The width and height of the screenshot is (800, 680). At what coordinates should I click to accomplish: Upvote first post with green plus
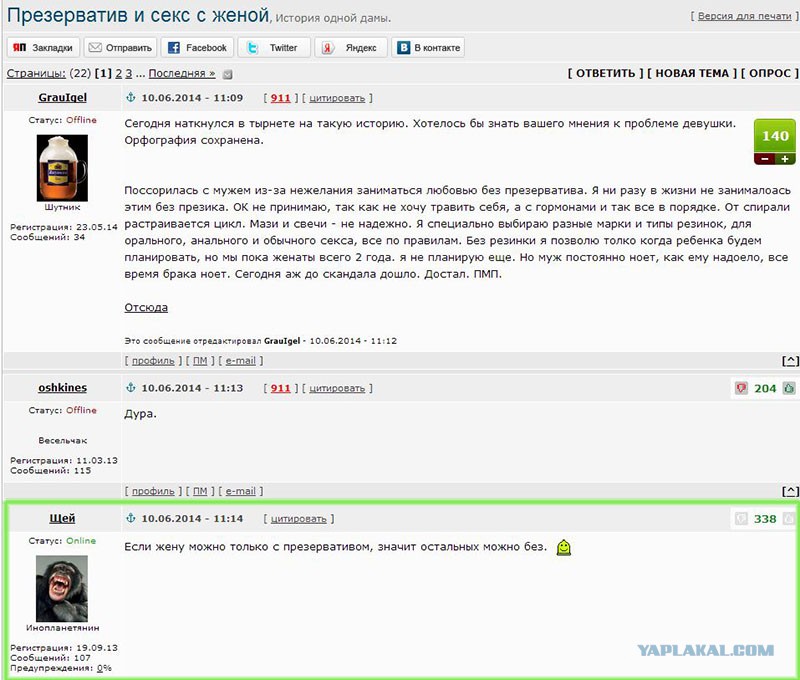(785, 159)
